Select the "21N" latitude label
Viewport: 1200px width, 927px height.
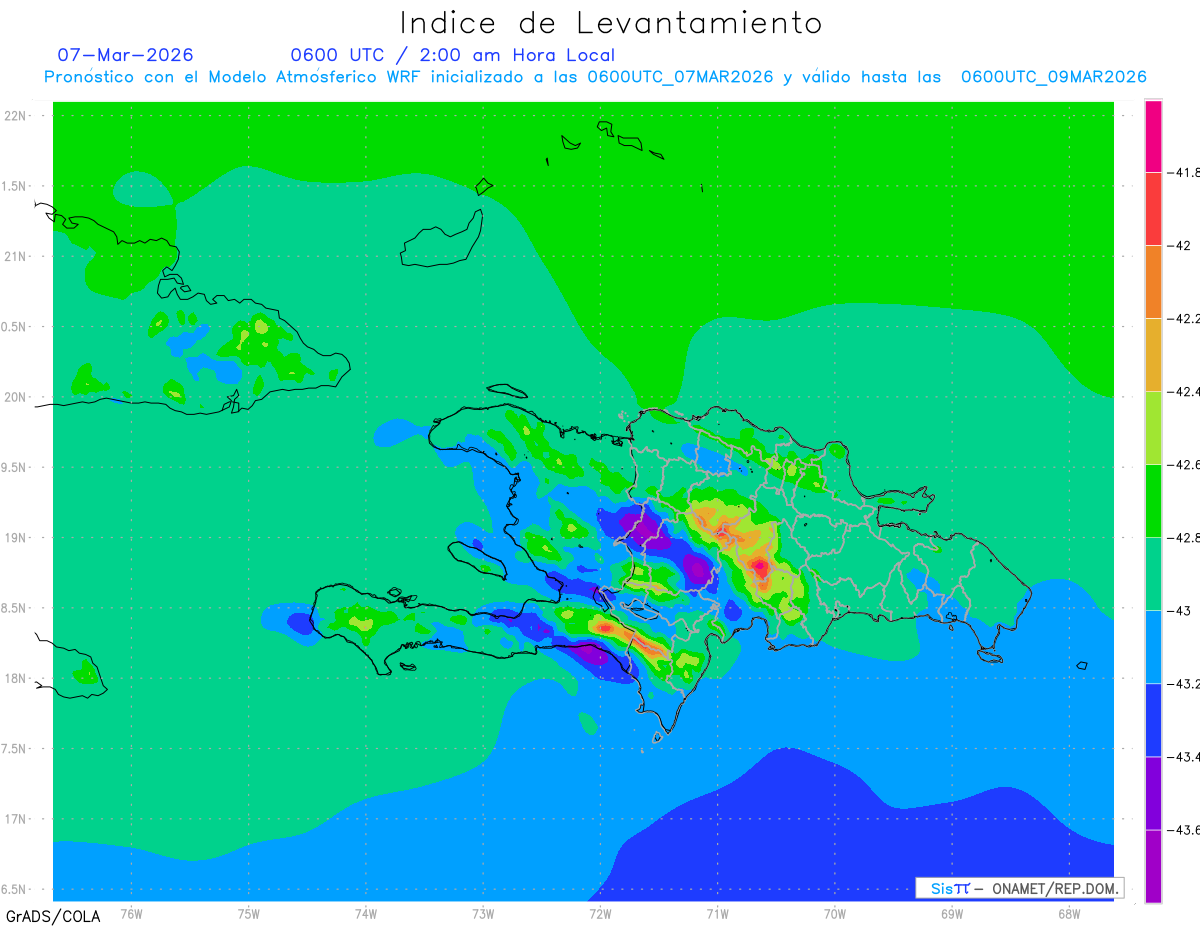pyautogui.click(x=17, y=256)
